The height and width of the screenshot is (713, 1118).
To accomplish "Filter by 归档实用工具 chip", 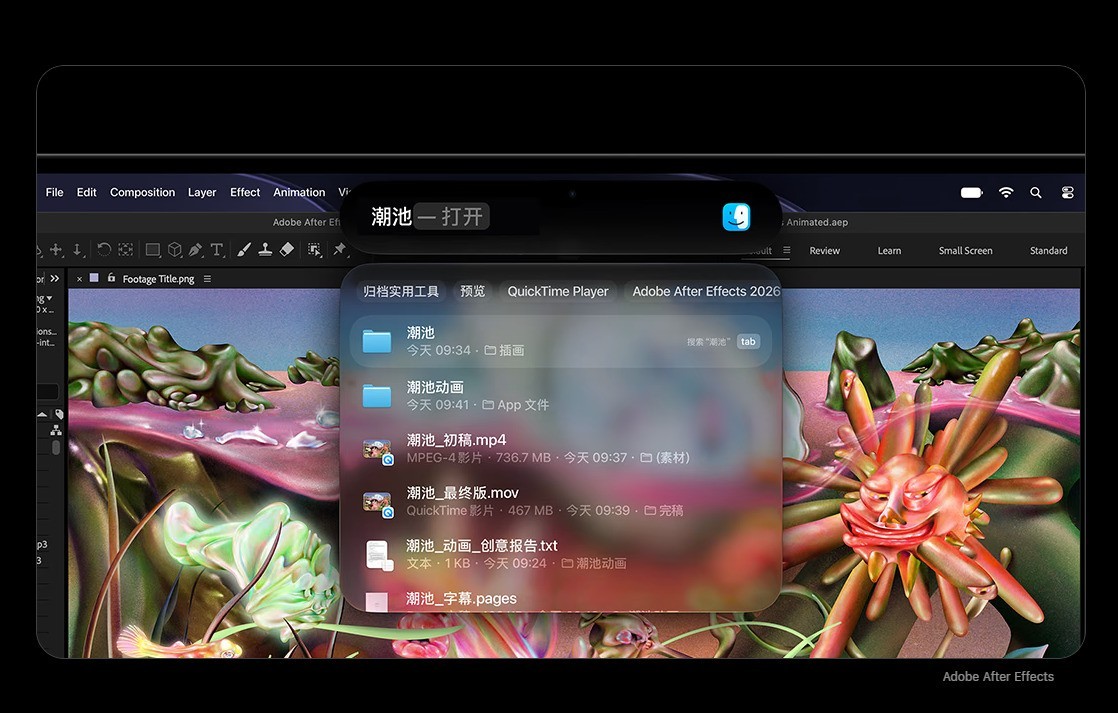I will coord(401,291).
